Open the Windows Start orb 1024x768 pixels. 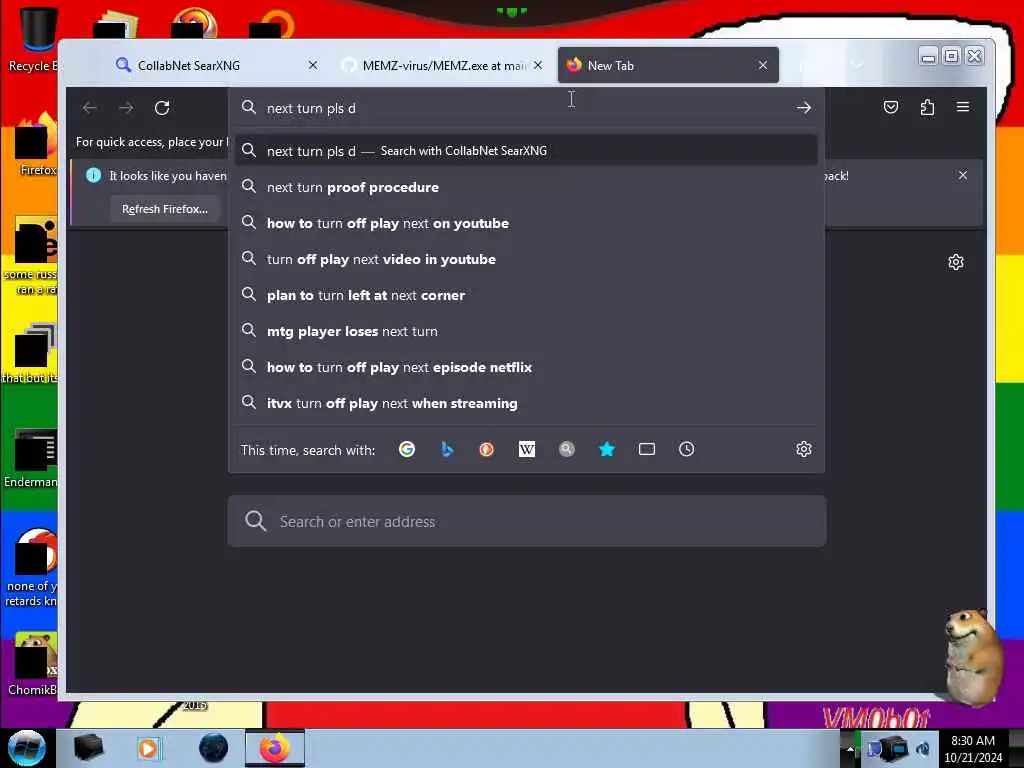coord(27,748)
